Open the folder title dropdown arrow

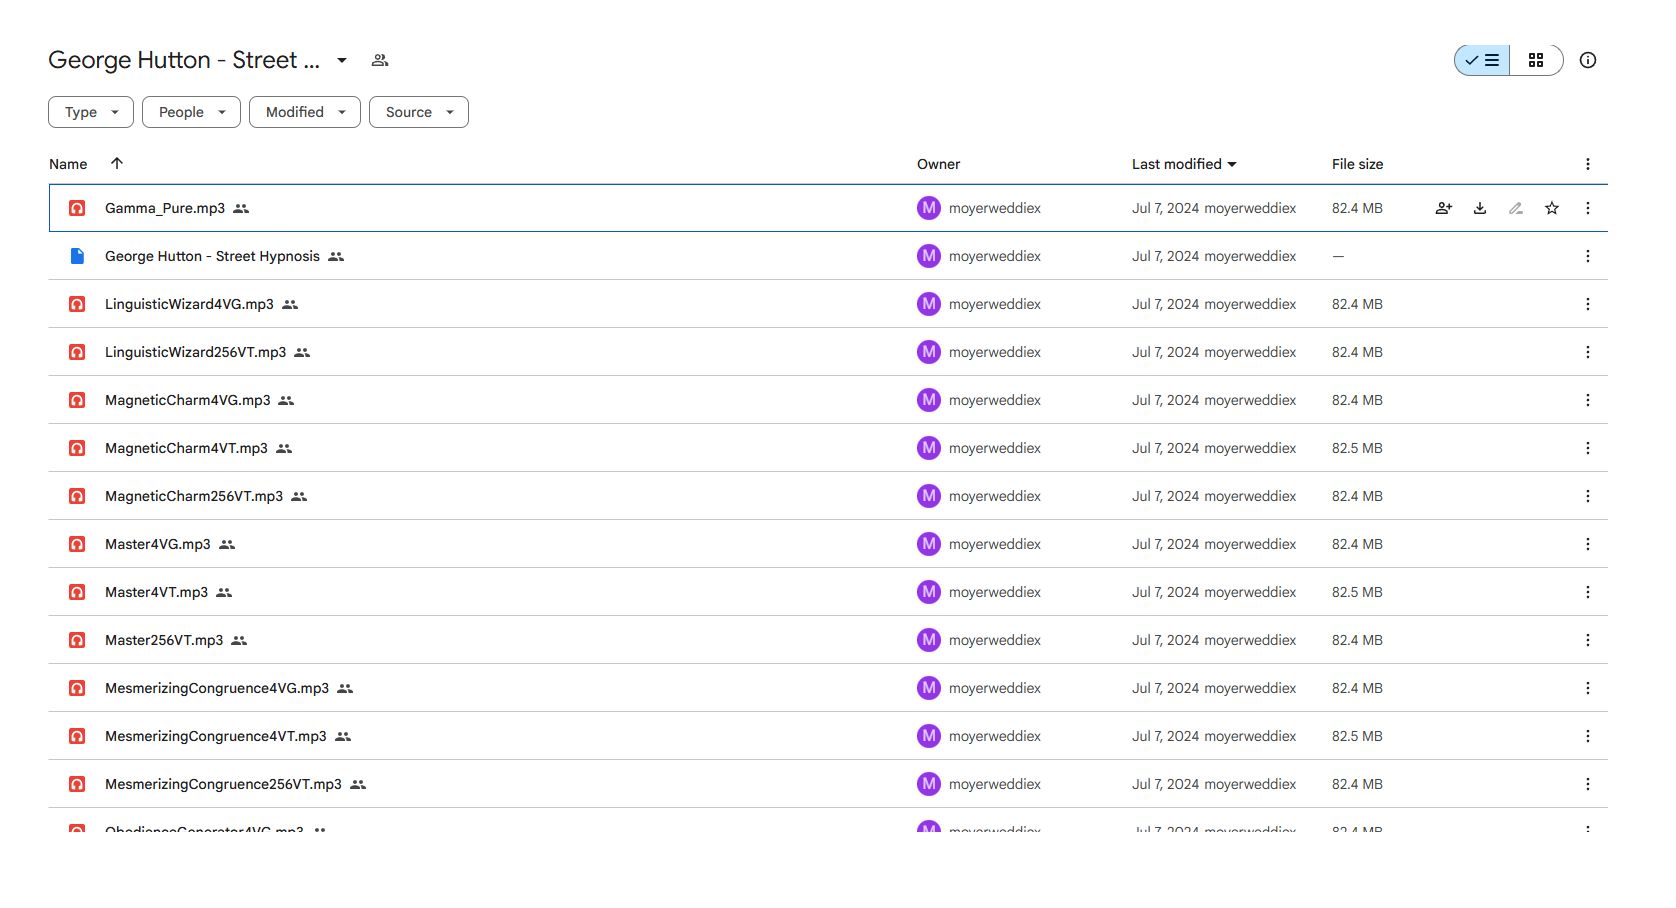point(342,60)
